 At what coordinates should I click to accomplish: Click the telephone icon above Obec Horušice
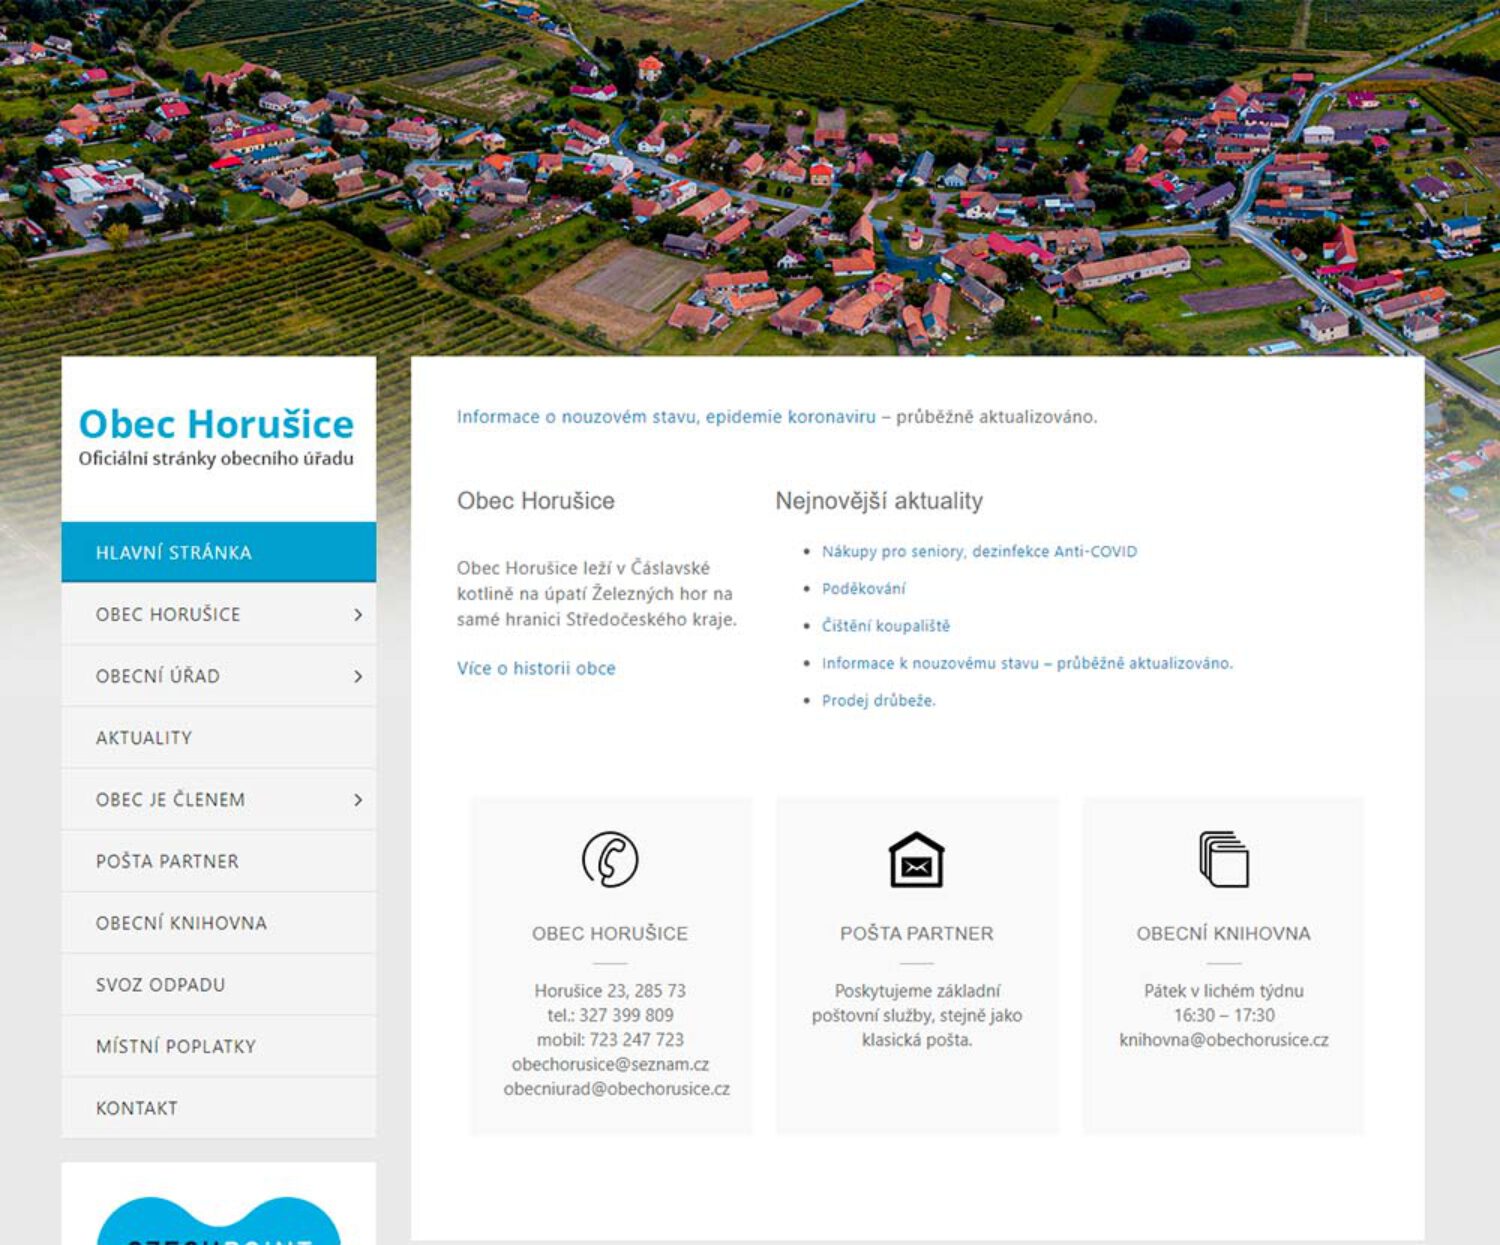click(610, 859)
